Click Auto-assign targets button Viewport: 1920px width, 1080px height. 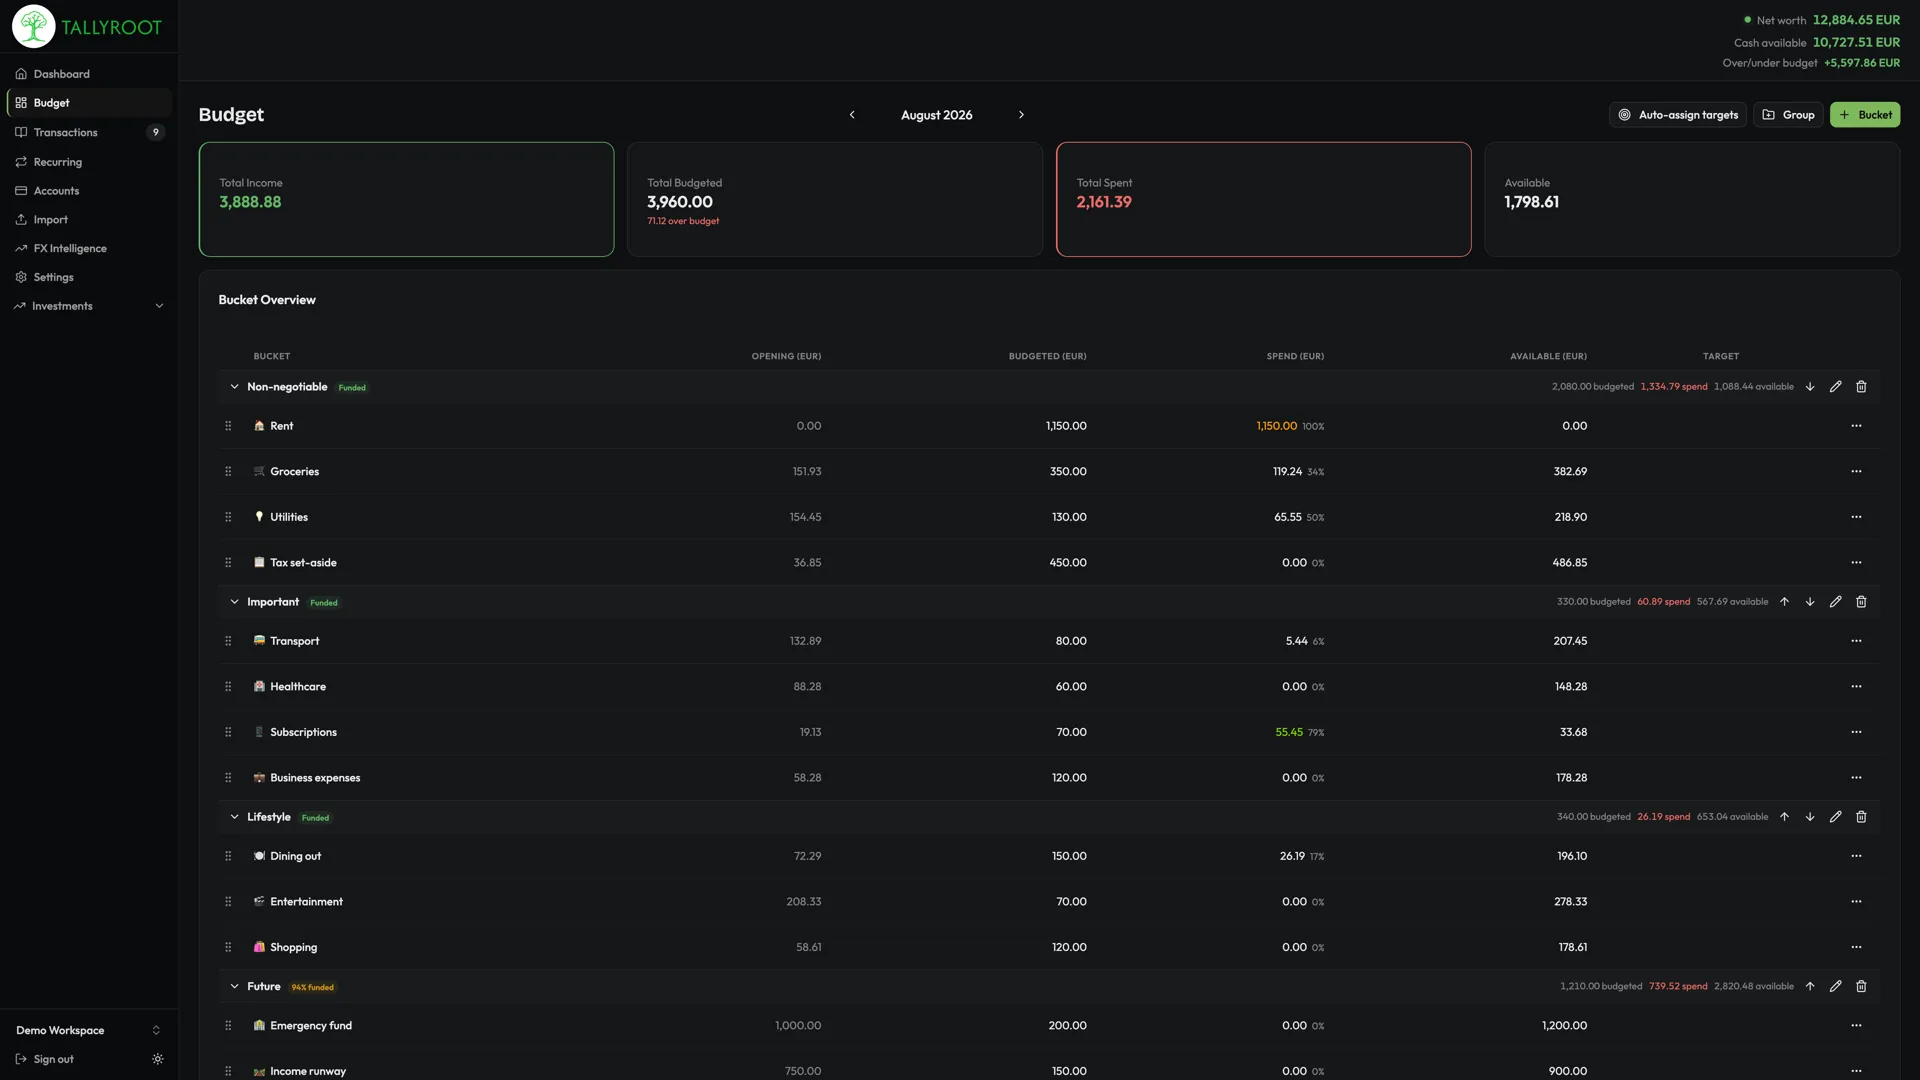[1678, 115]
